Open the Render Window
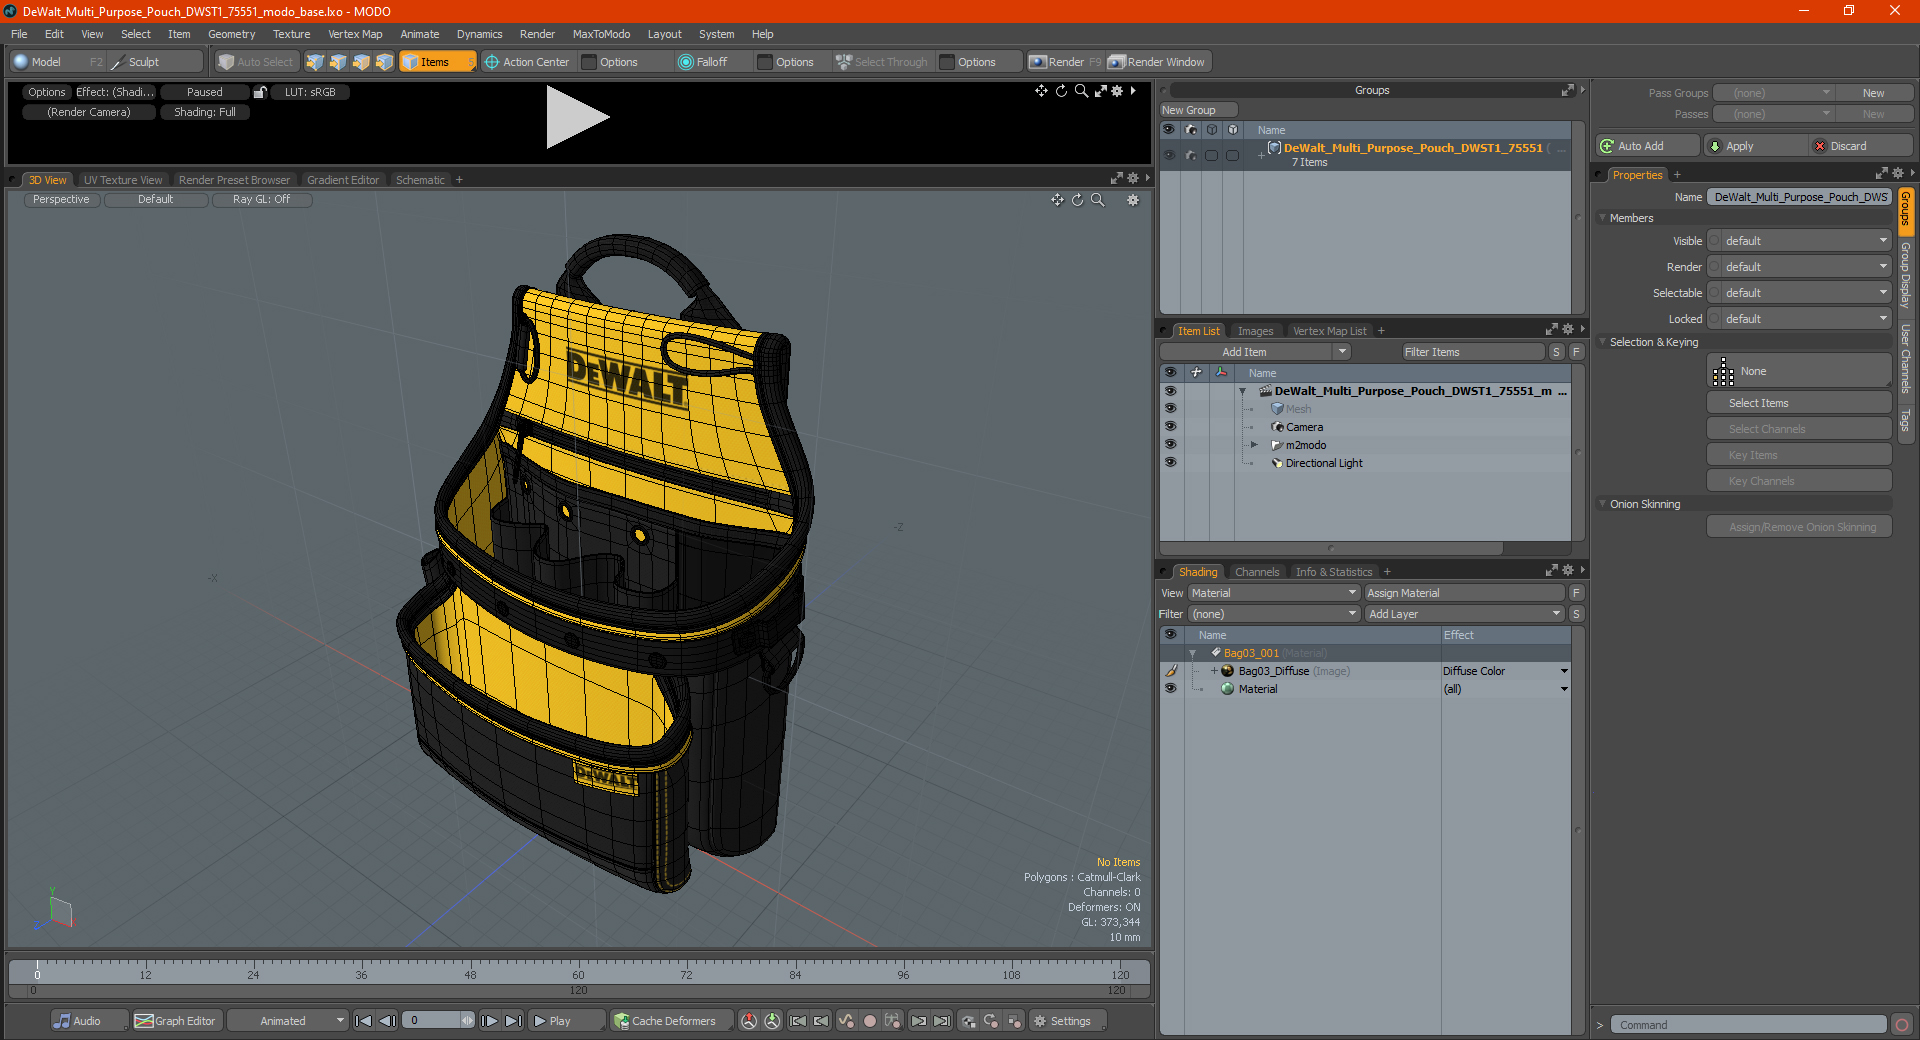The height and width of the screenshot is (1040, 1920). coord(1158,62)
